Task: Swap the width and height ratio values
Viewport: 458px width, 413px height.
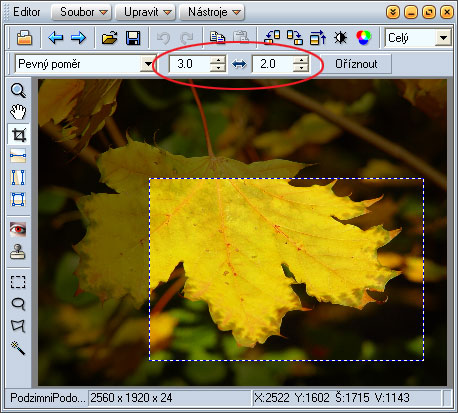Action: (x=239, y=64)
